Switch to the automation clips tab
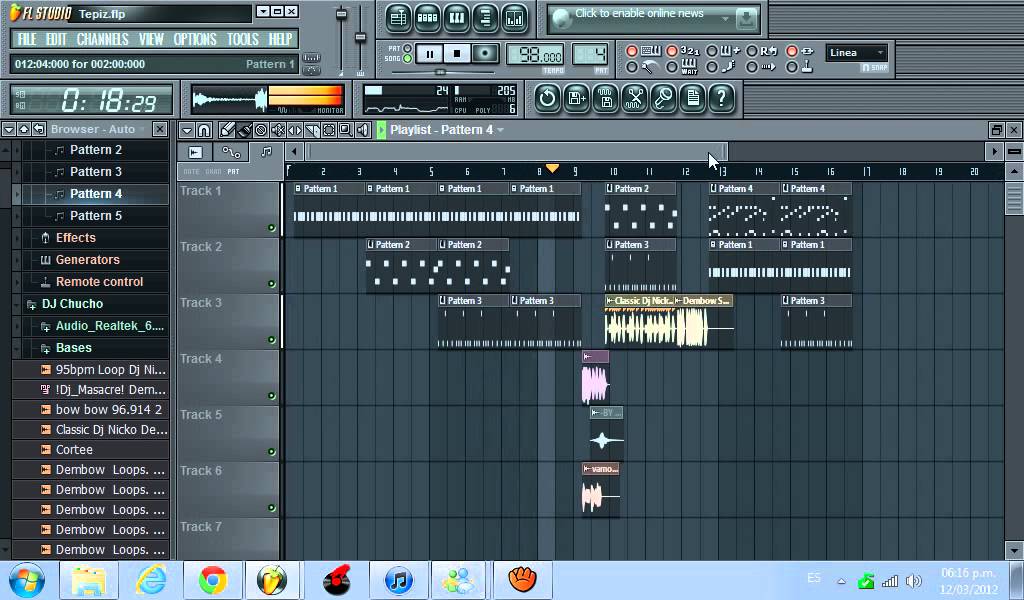 pos(231,152)
